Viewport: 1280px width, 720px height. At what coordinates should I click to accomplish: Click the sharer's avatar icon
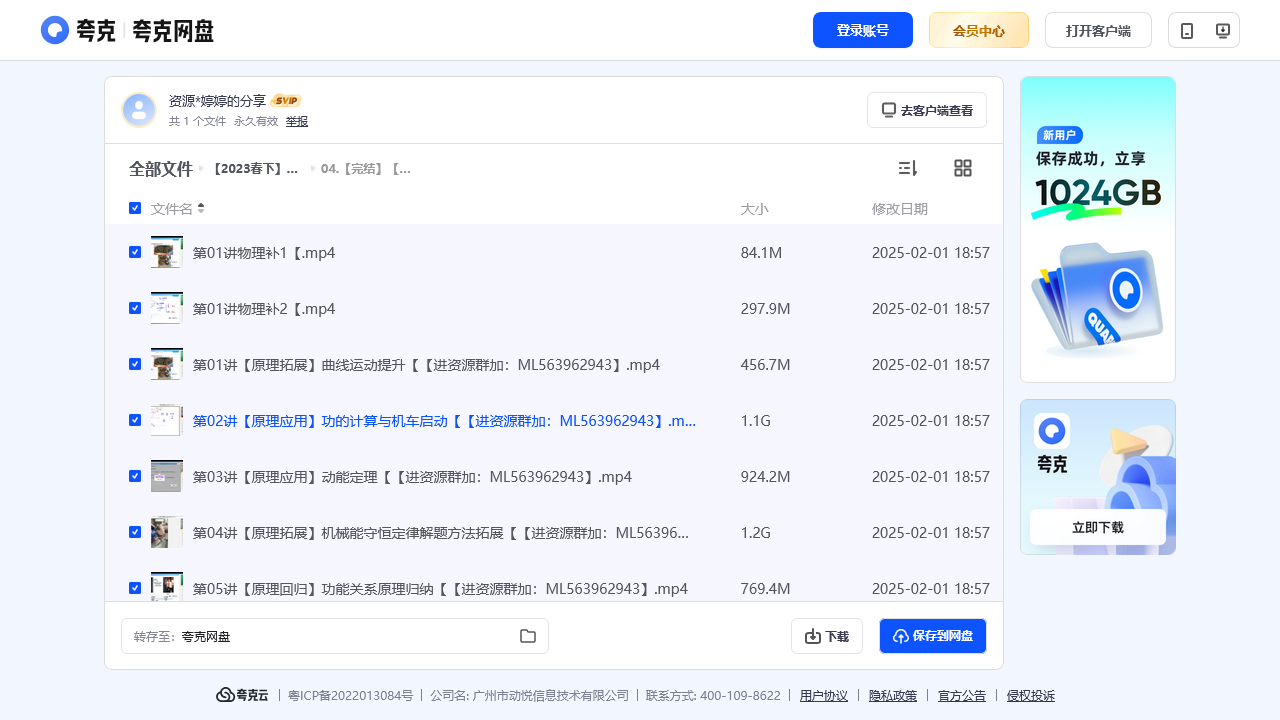[x=139, y=110]
